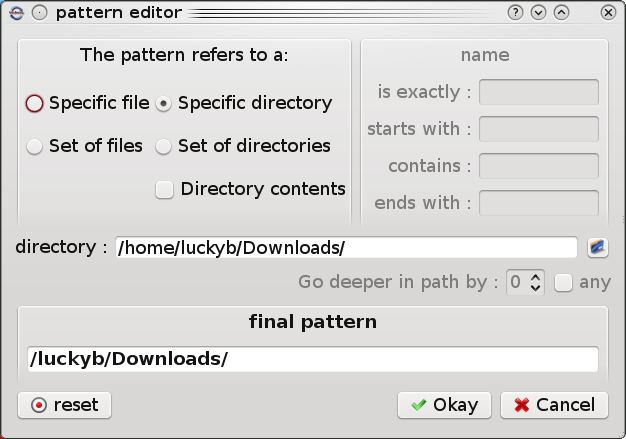Choose the Set of directories option
This screenshot has width=626, height=439.
[x=164, y=147]
